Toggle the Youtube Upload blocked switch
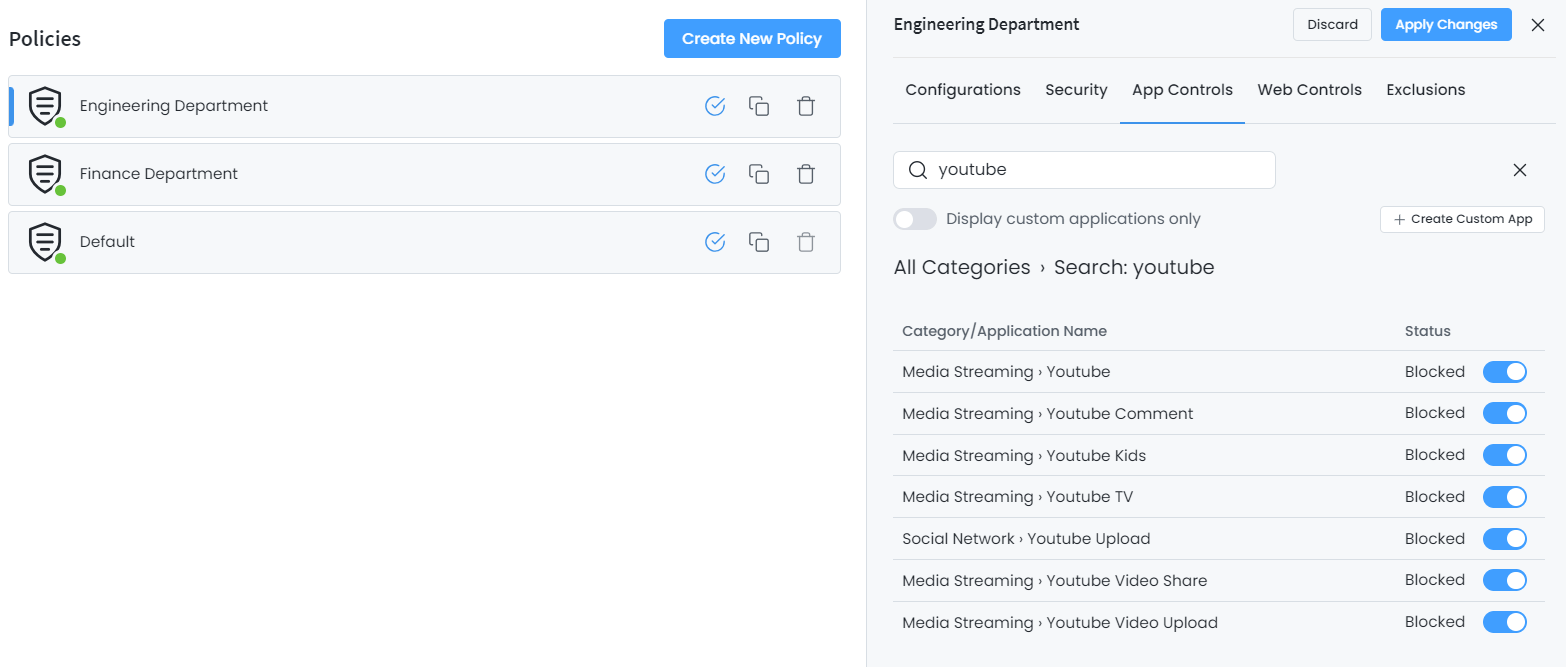 coord(1504,539)
